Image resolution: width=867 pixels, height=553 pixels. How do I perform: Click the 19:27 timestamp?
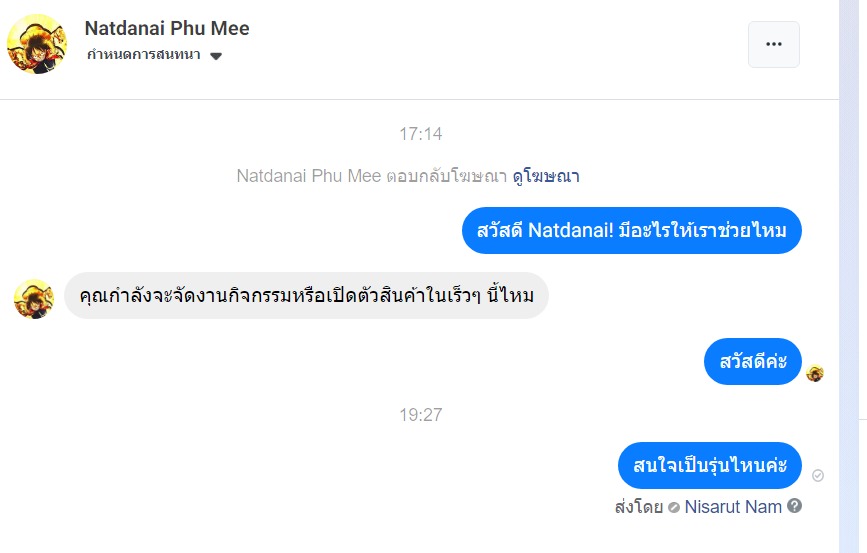[x=420, y=415]
